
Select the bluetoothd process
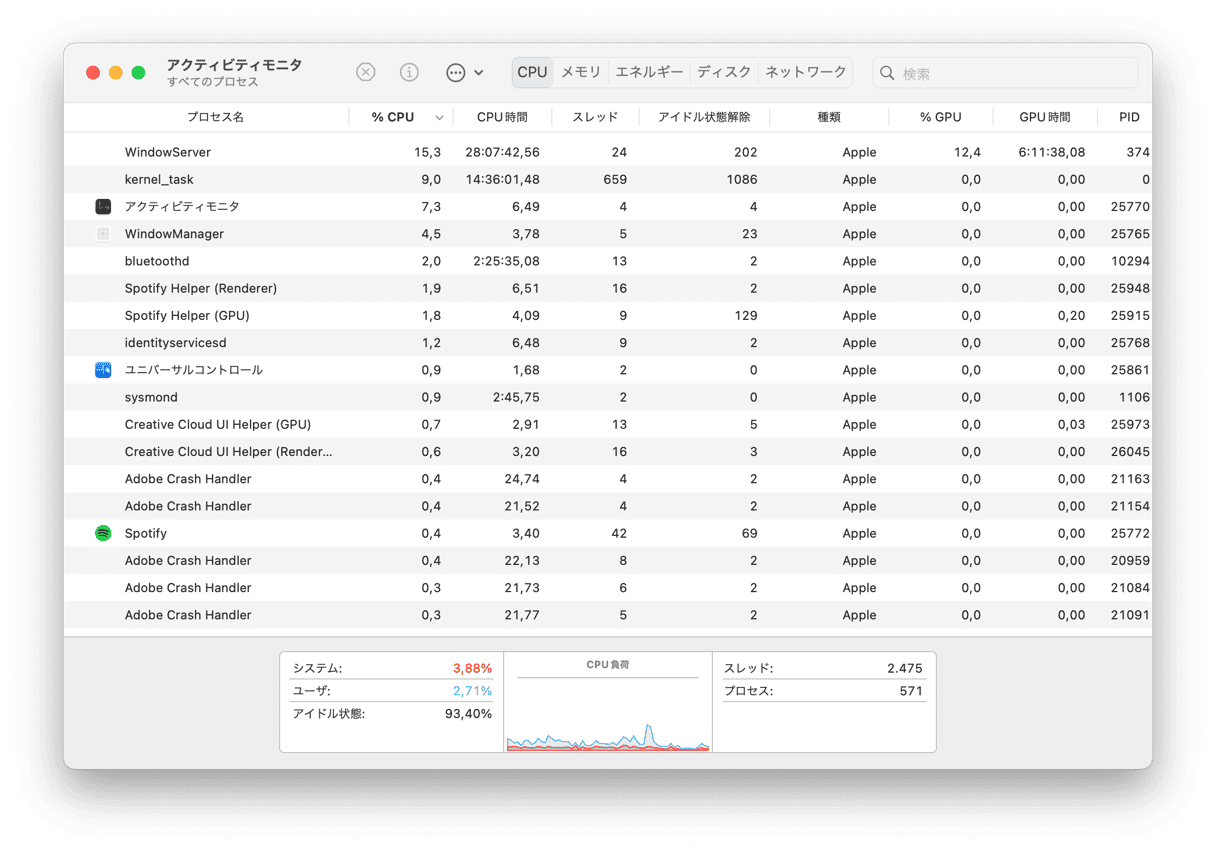[608, 261]
